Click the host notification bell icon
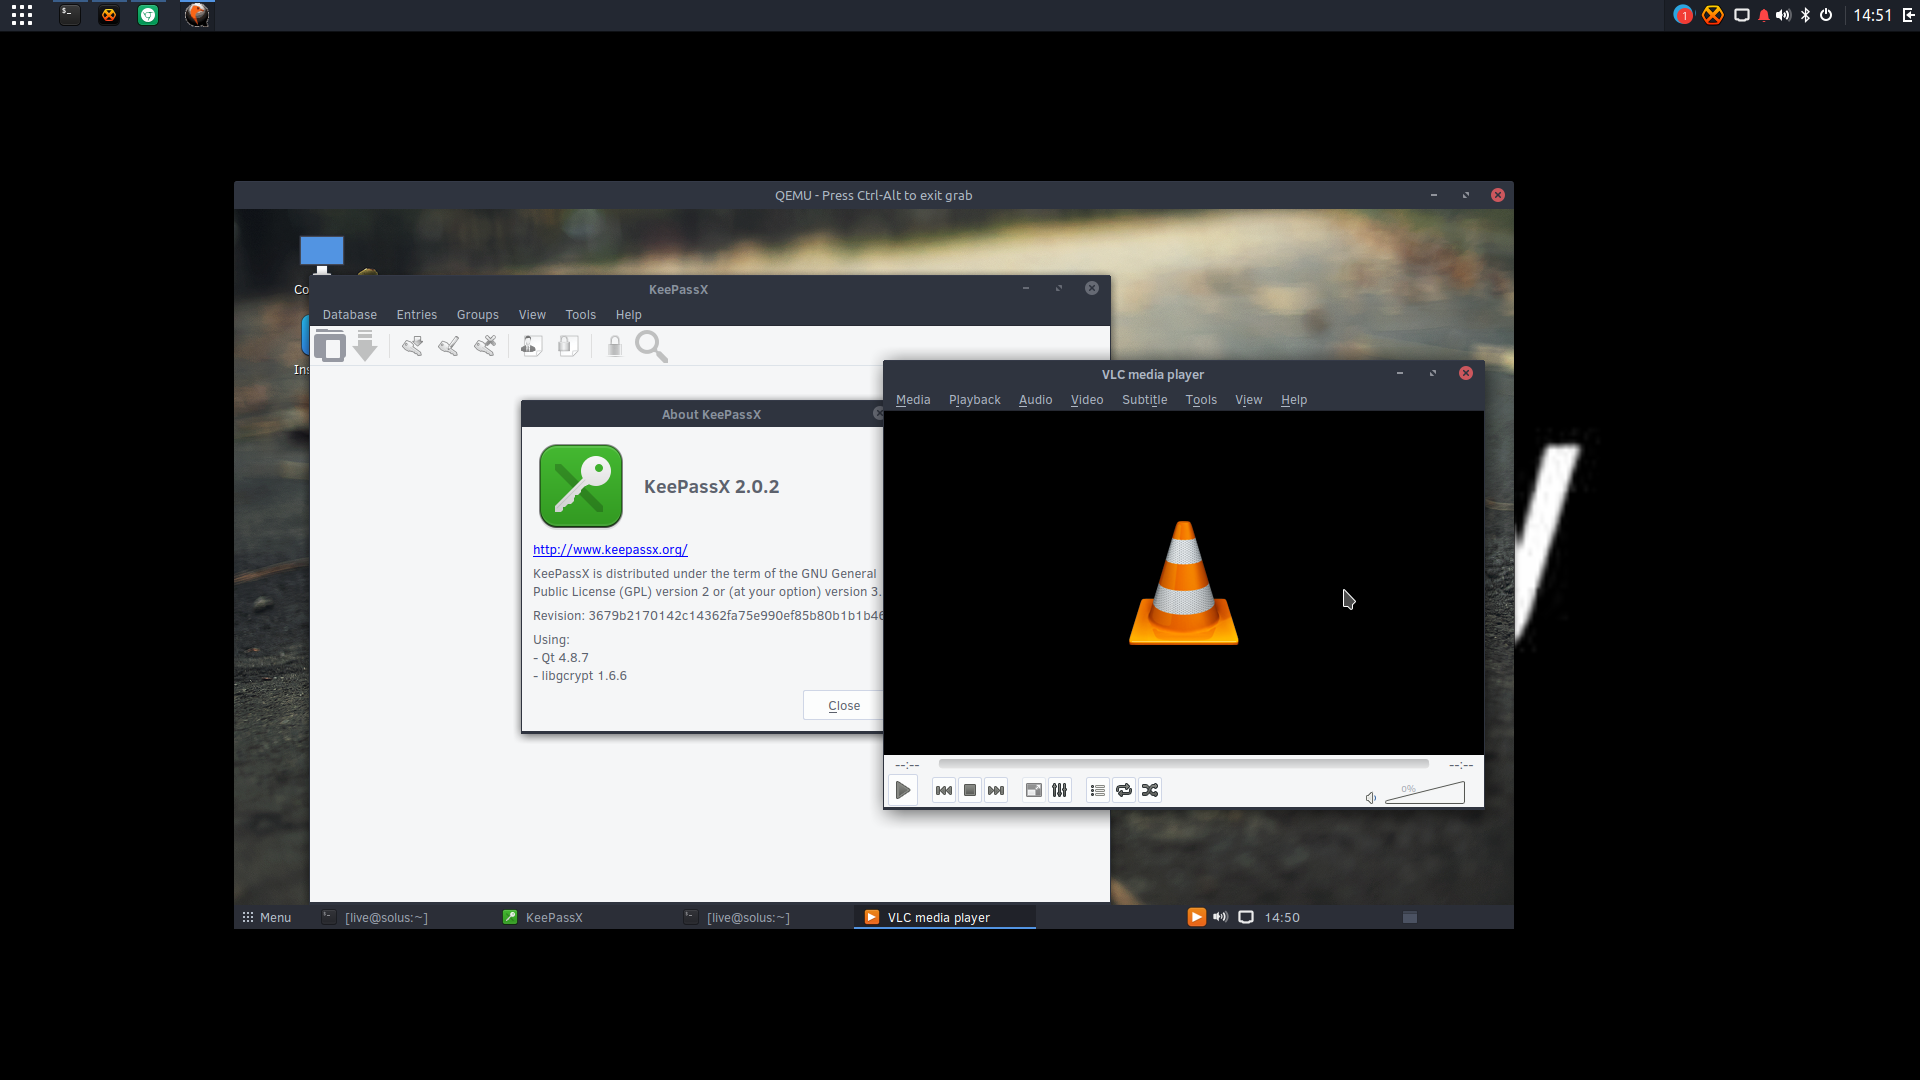 click(x=1763, y=15)
